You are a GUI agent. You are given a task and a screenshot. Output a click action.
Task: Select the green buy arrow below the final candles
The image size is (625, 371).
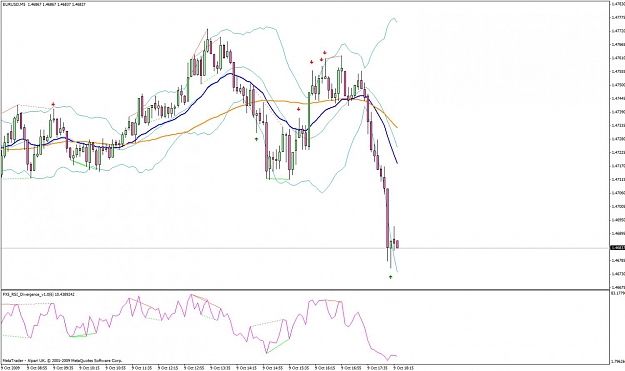(391, 277)
